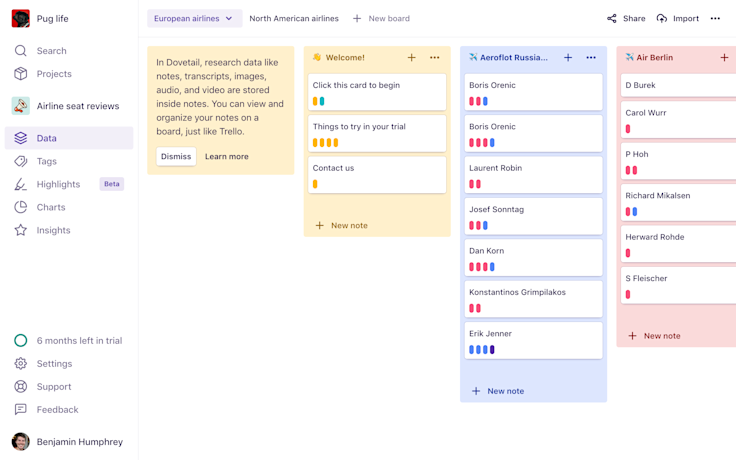Open Aeroflot column ellipsis menu

pos(591,57)
